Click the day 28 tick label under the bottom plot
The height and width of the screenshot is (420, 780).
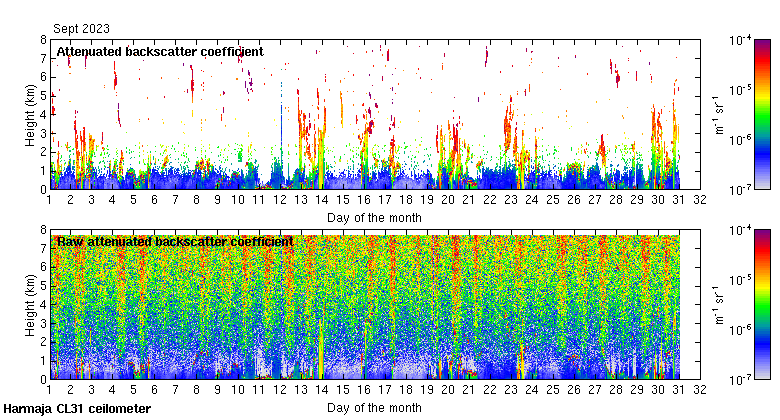coord(616,390)
